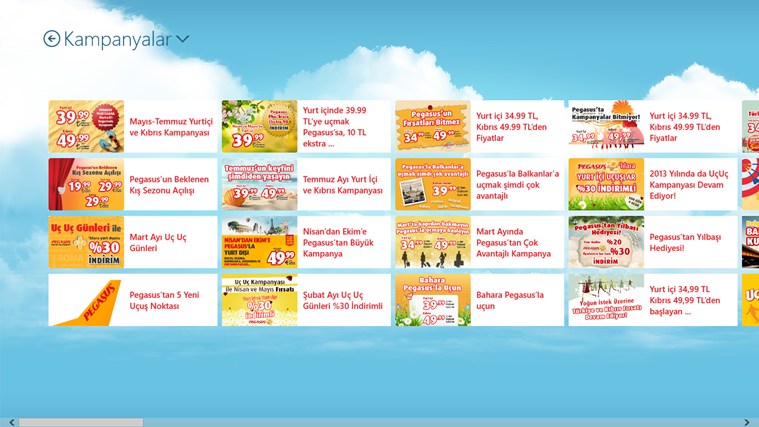The width and height of the screenshot is (759, 427).
Task: Click Bahara Pegasus'la Uçun daisy thumbnail
Action: pos(433,300)
